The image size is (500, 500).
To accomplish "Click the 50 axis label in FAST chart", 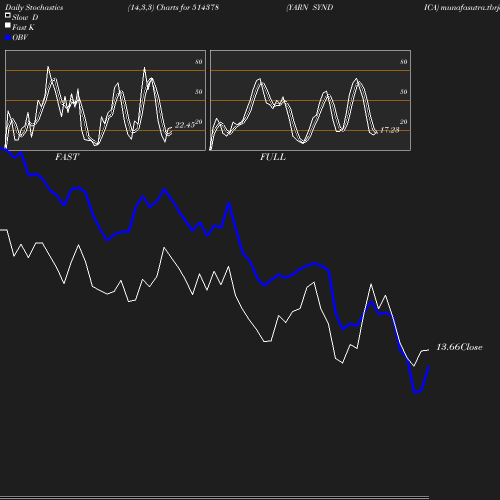I will pos(199,92).
